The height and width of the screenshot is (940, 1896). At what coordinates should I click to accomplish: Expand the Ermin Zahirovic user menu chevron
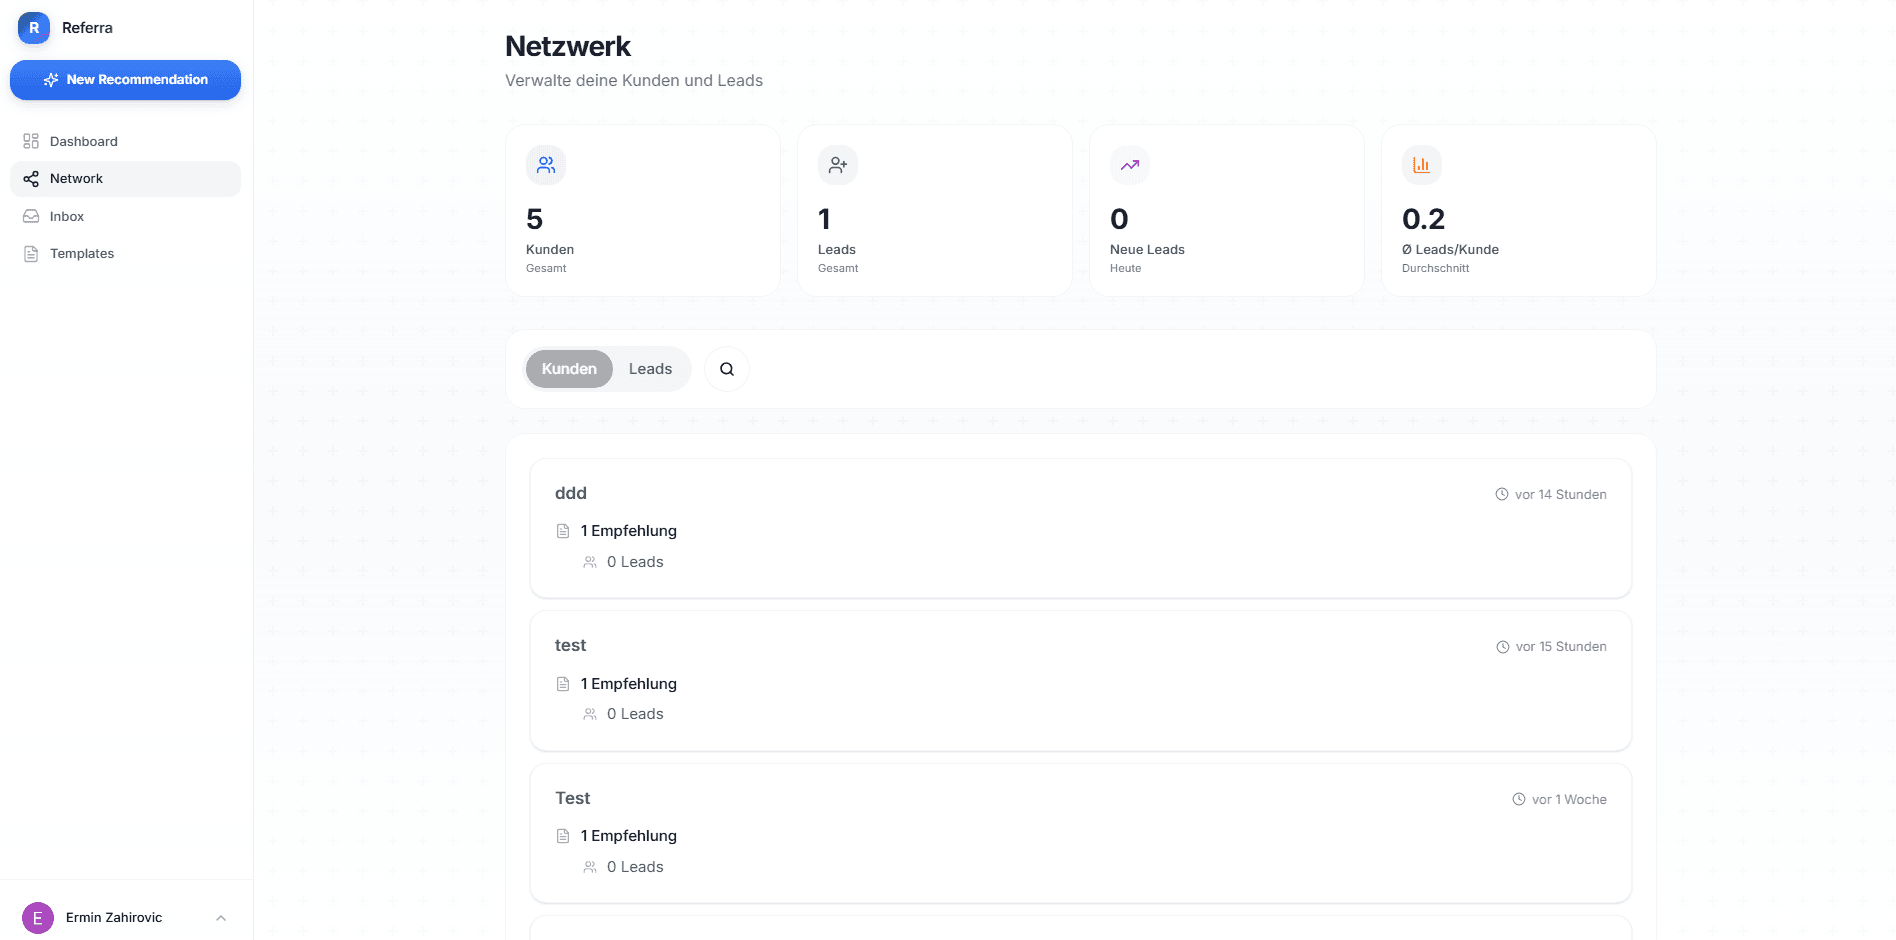[221, 918]
